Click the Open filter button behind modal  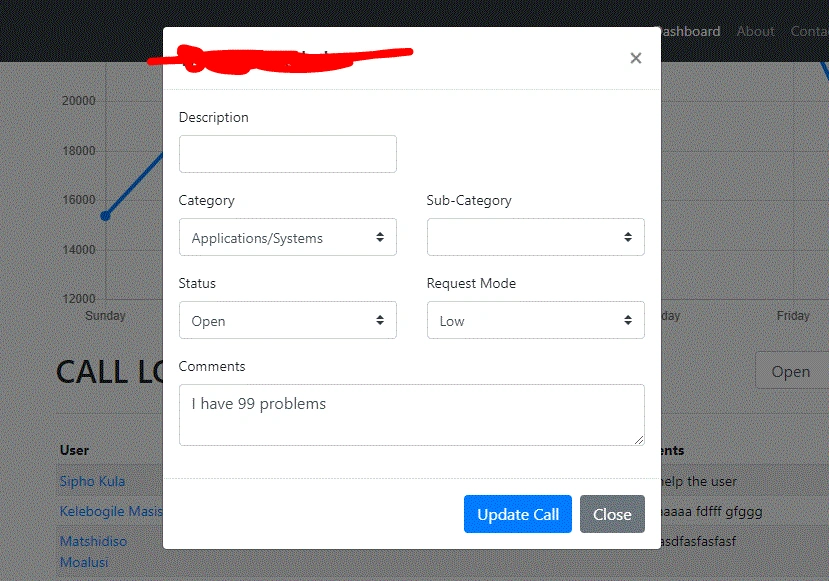pos(792,371)
